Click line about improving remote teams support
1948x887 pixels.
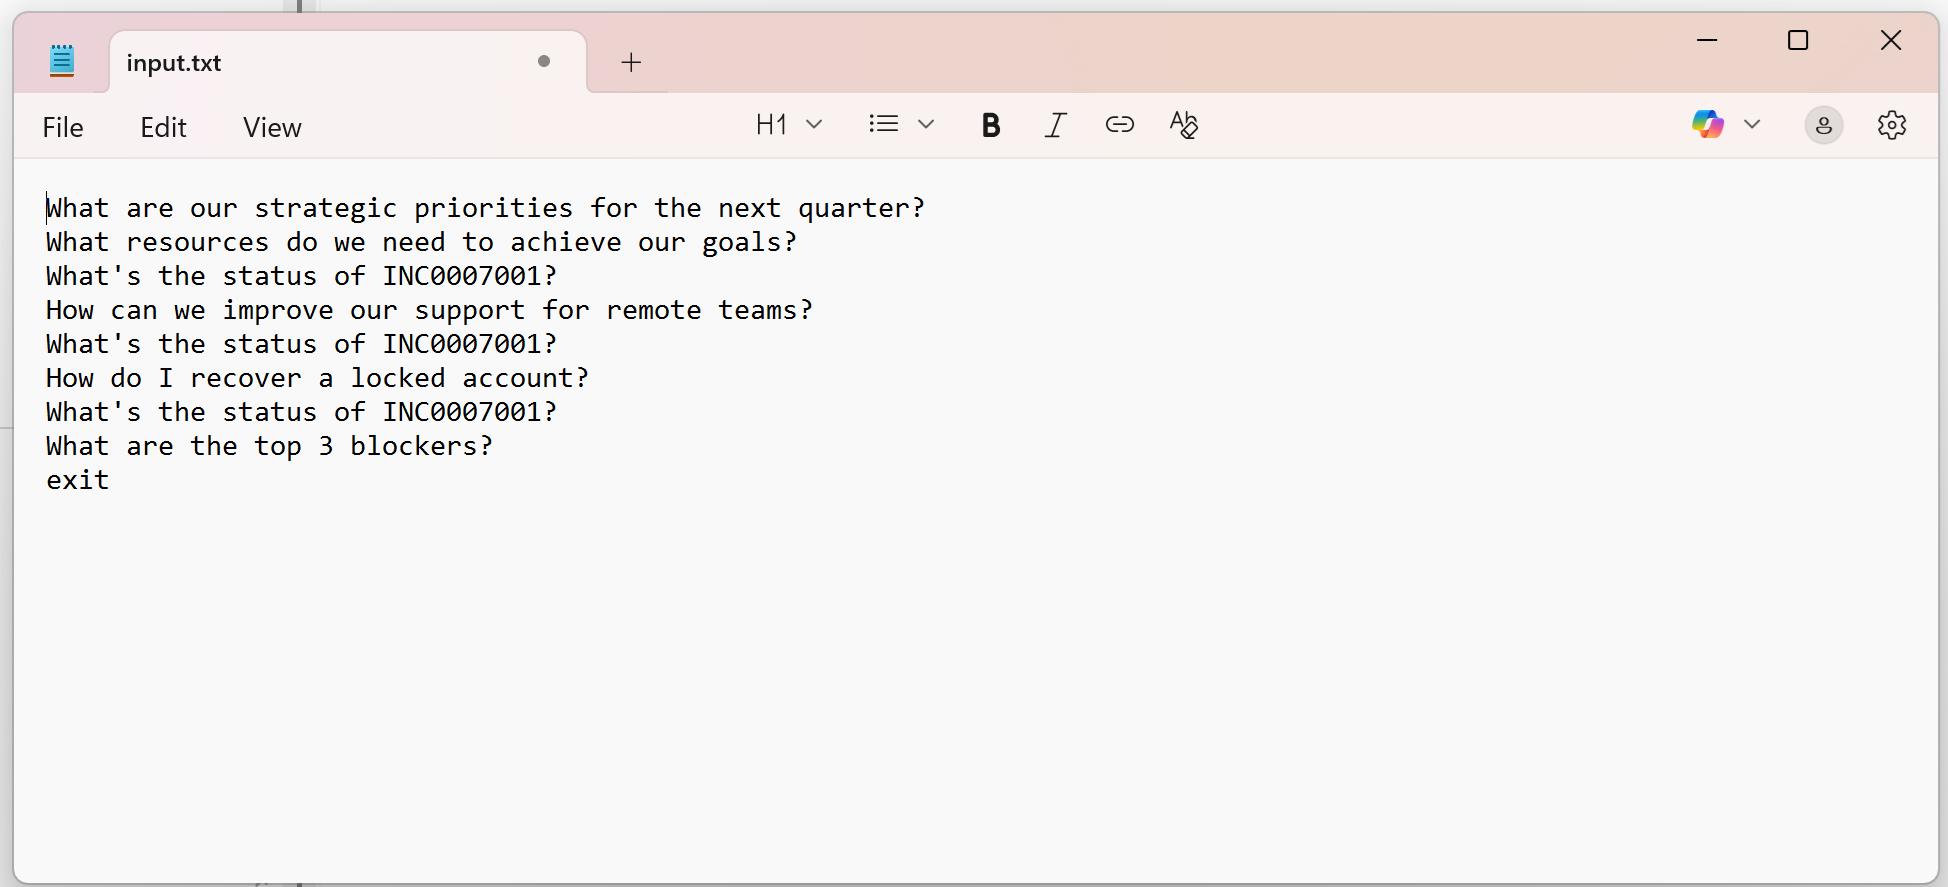tap(430, 310)
